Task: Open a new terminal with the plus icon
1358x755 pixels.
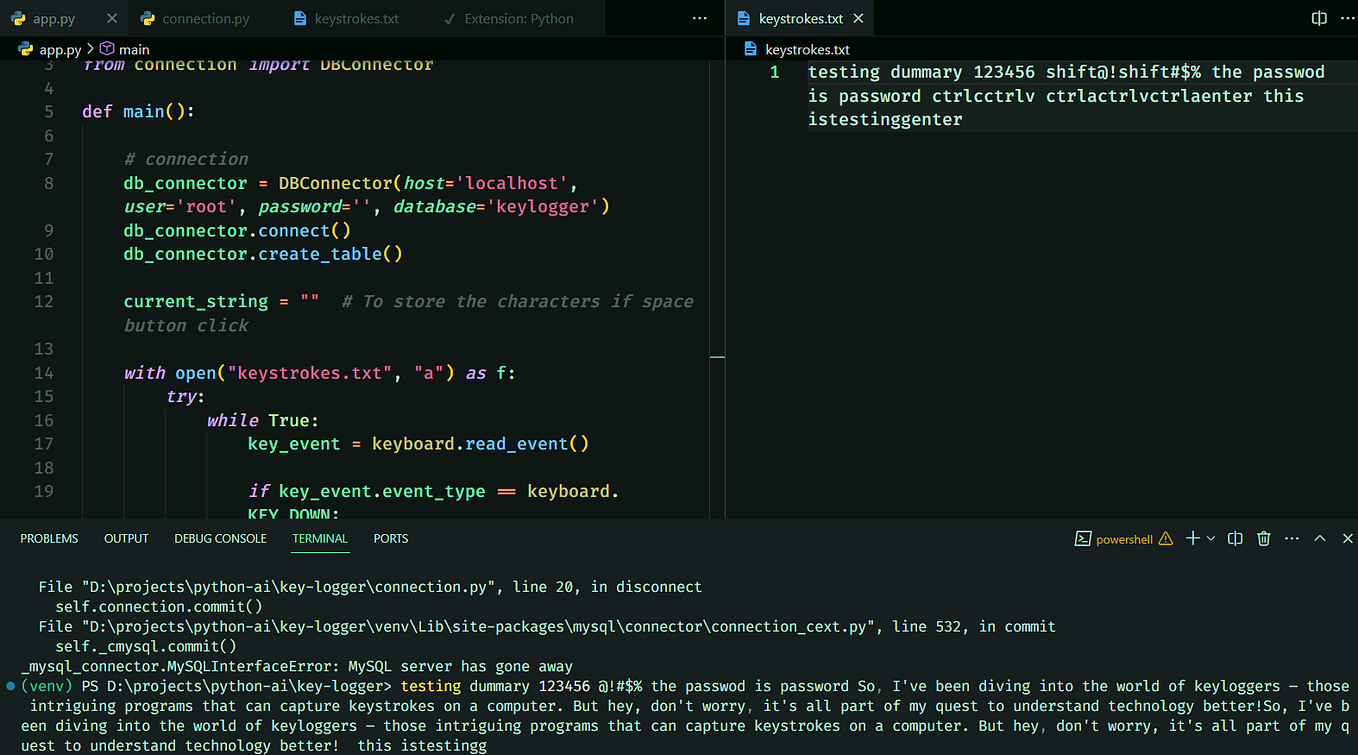Action: [1191, 538]
